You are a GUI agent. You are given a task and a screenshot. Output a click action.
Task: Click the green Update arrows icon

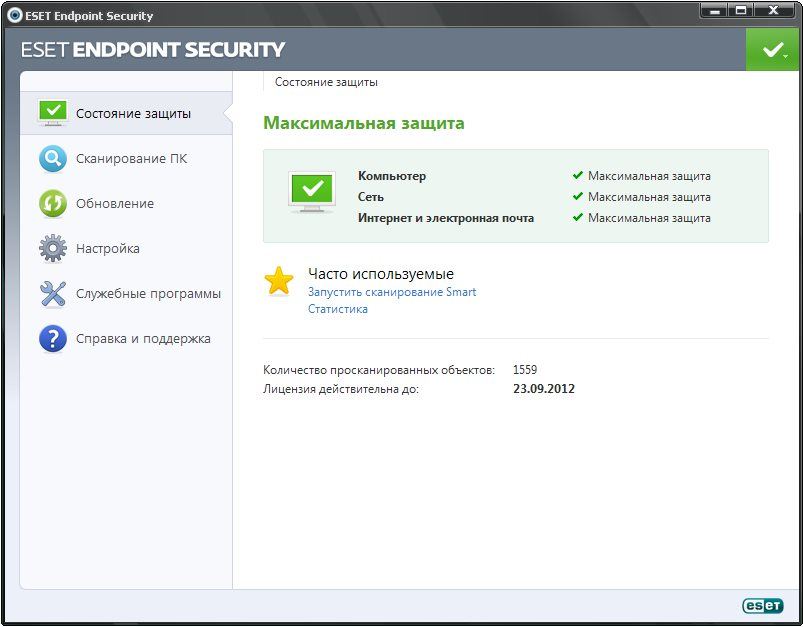click(x=53, y=204)
